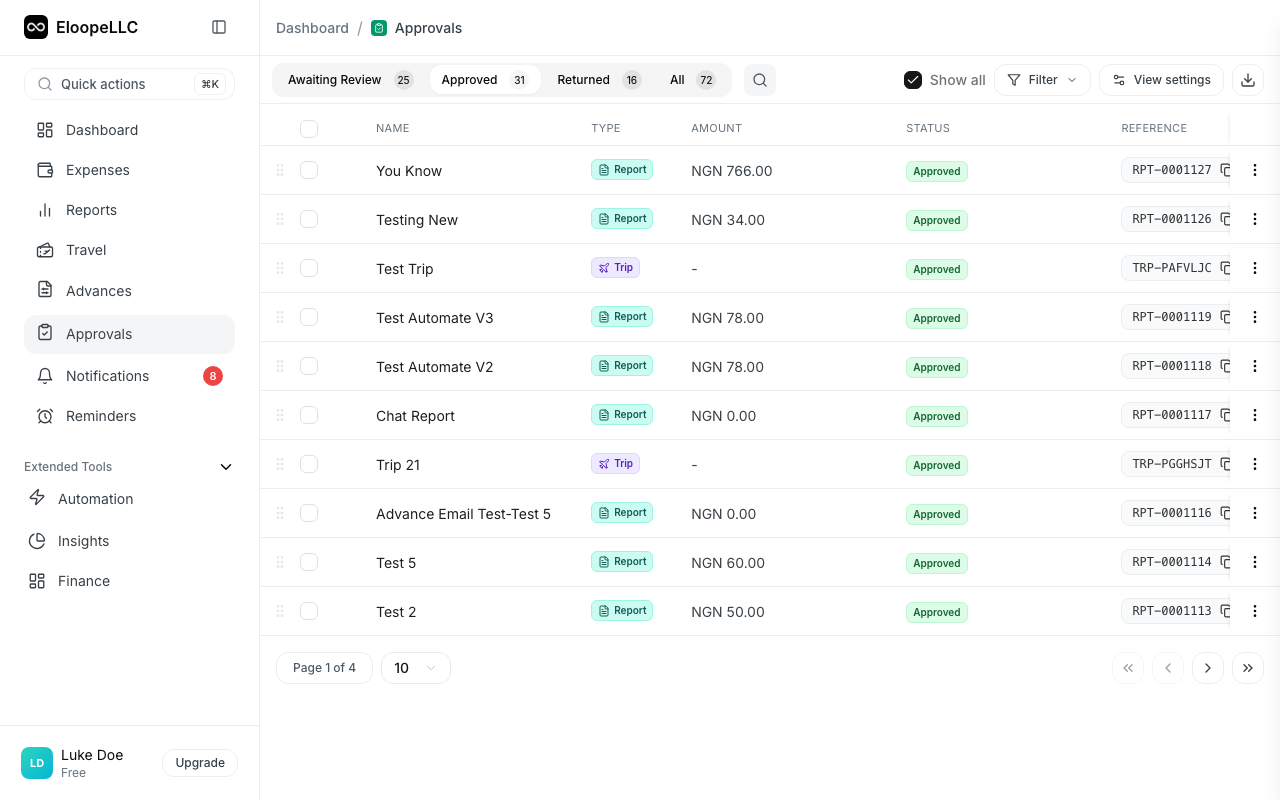Viewport: 1280px width, 800px height.
Task: Open the three-dot menu for Test Trip
Action: [x=1255, y=268]
